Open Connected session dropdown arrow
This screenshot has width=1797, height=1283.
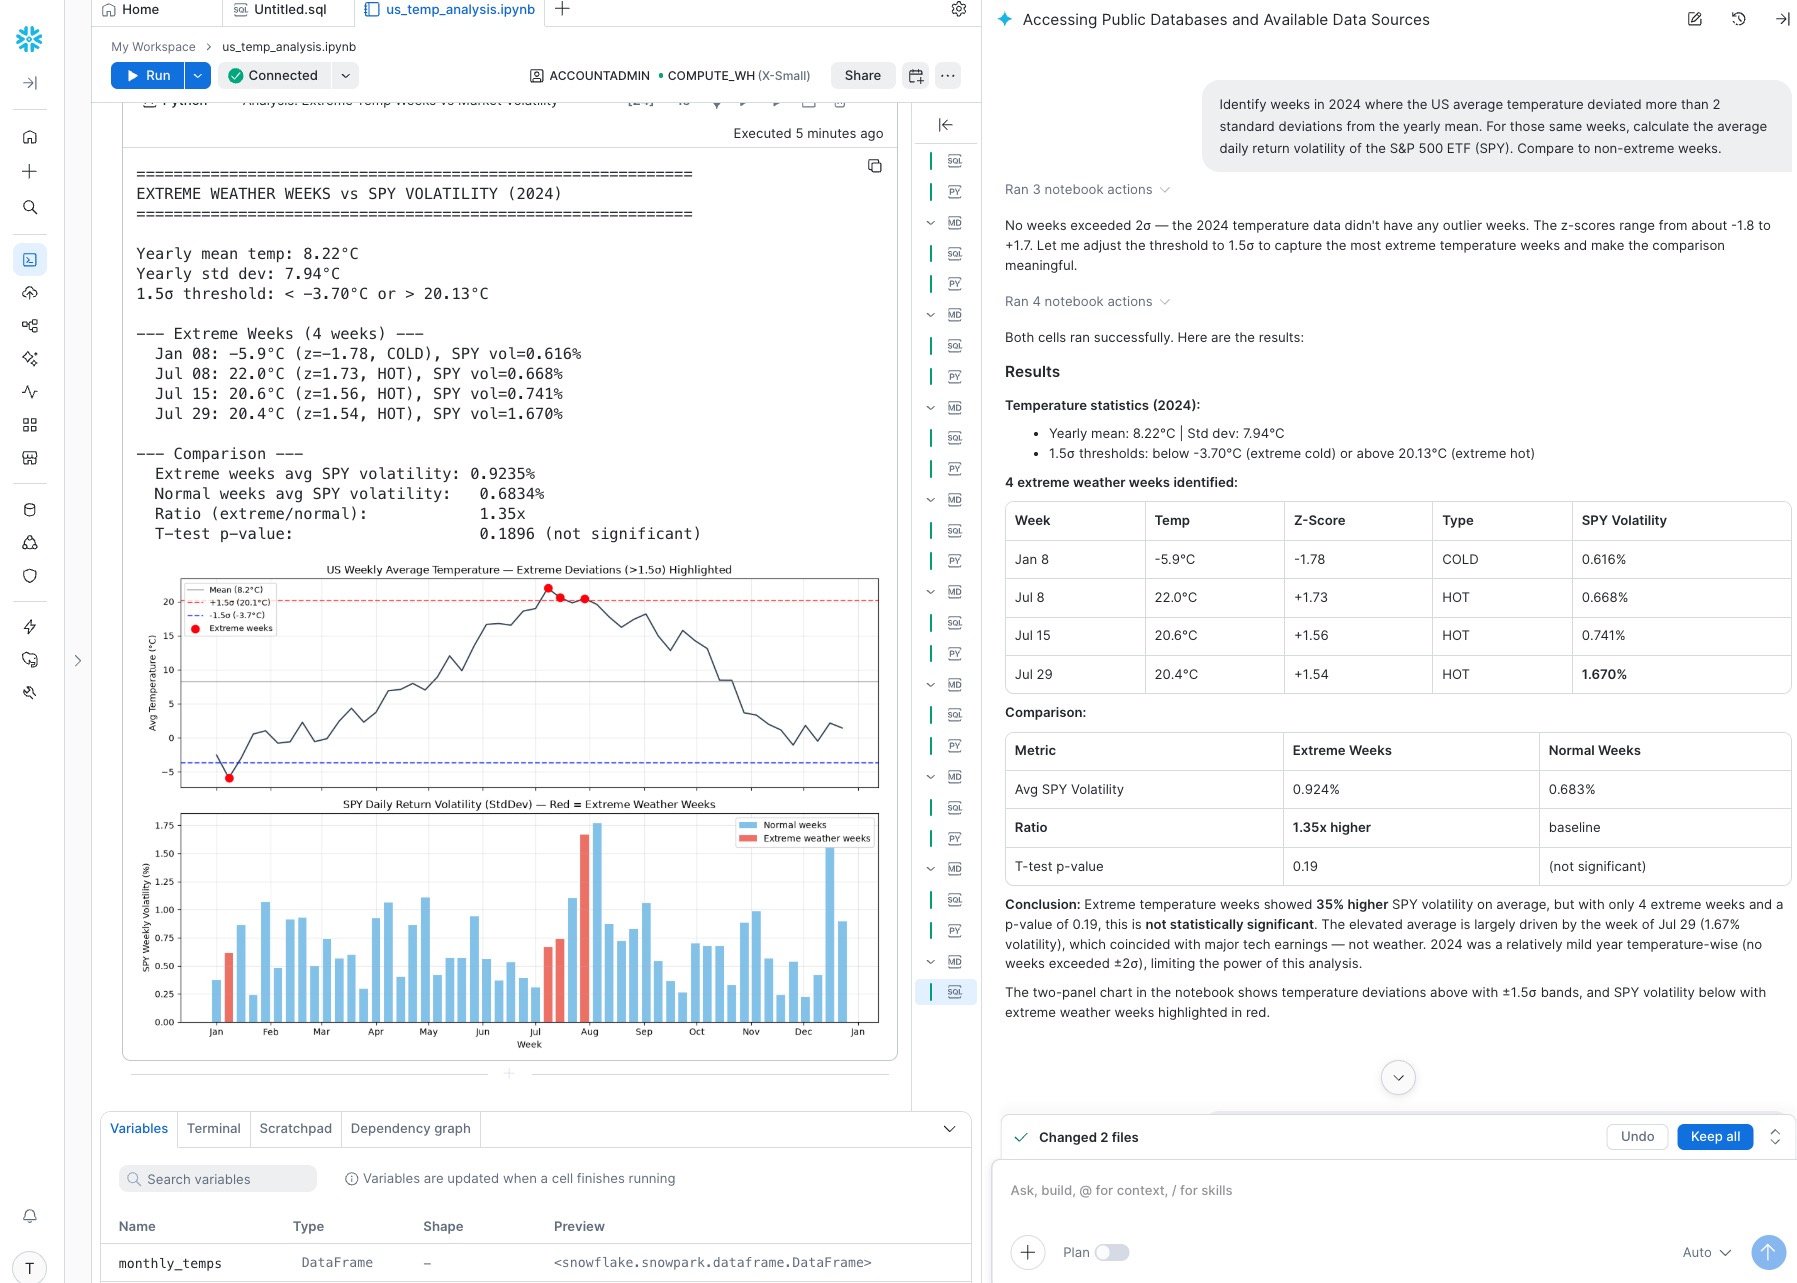click(345, 75)
